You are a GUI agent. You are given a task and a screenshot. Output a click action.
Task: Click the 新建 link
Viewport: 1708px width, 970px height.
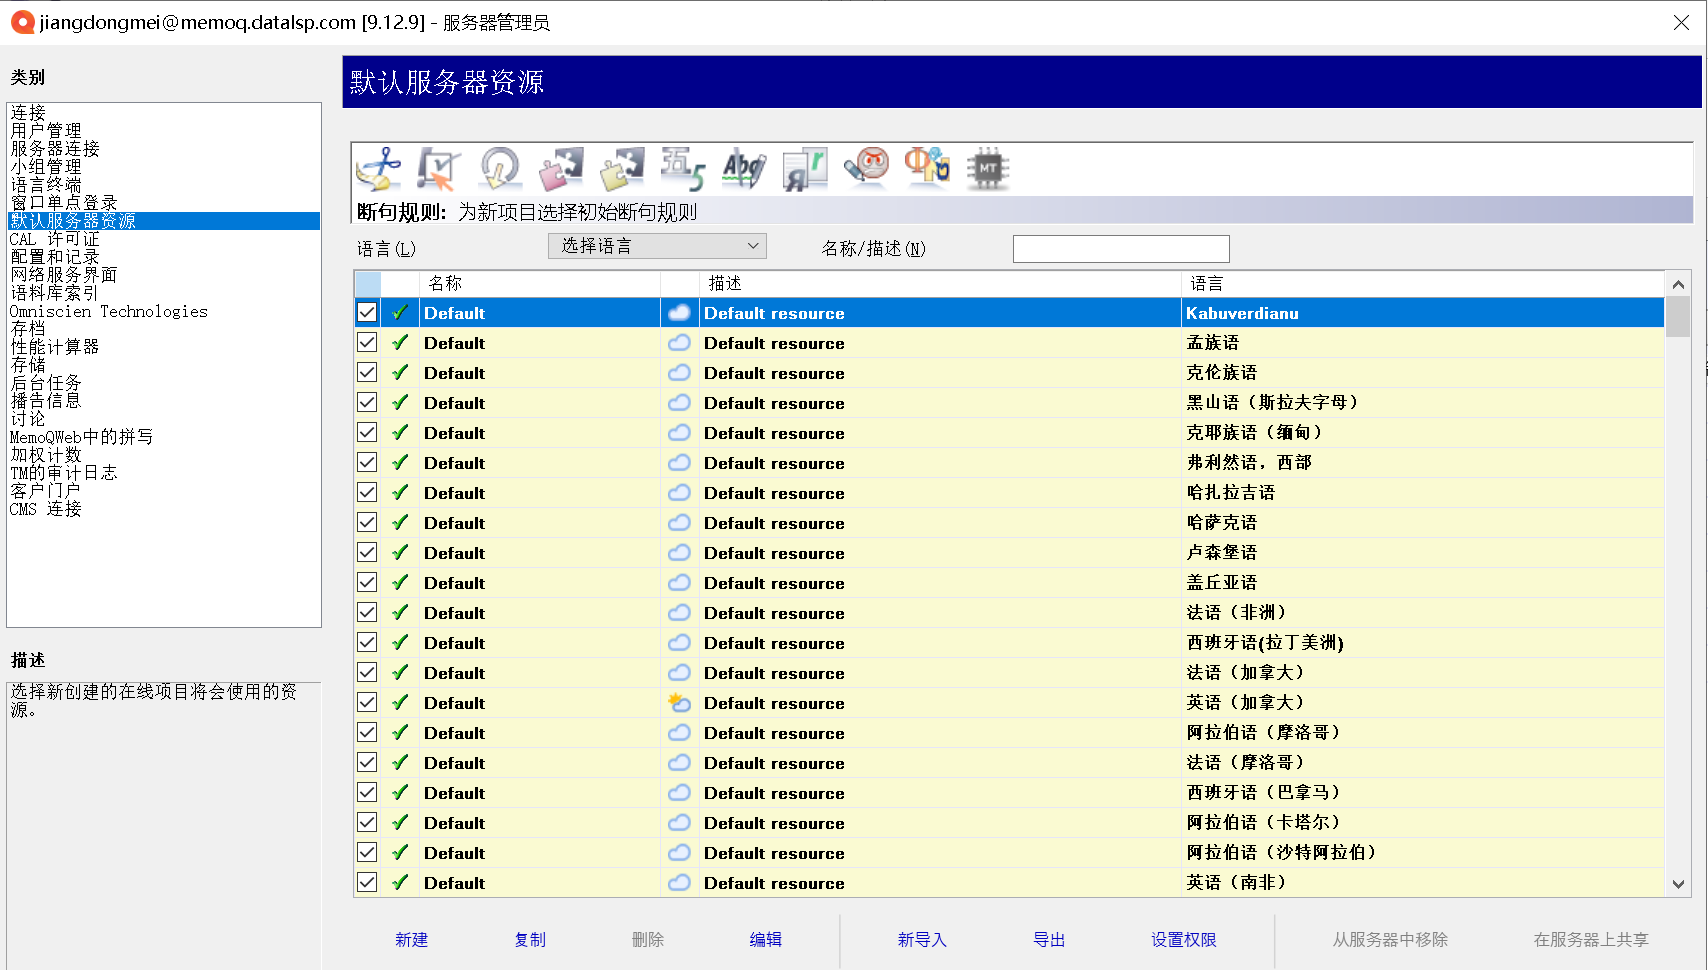pyautogui.click(x=411, y=940)
